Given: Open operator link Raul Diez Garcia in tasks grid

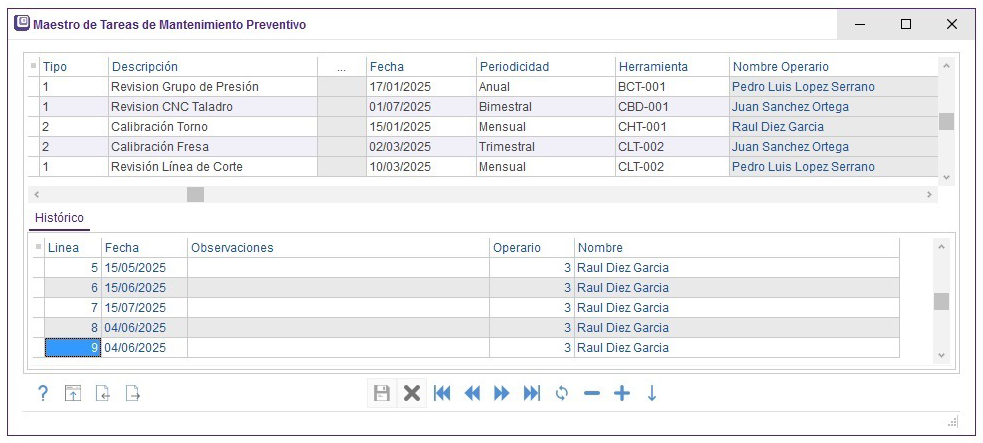Looking at the screenshot, I should pos(778,127).
